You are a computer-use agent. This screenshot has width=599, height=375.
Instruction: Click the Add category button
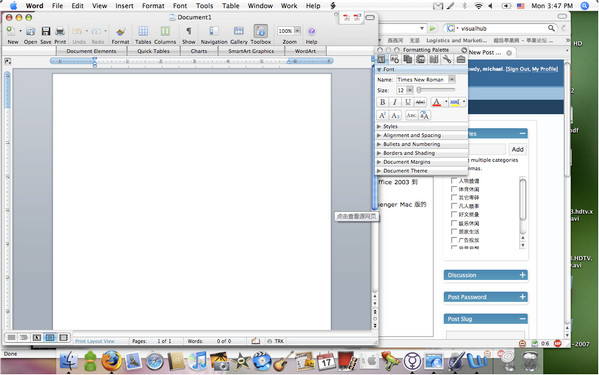517,149
